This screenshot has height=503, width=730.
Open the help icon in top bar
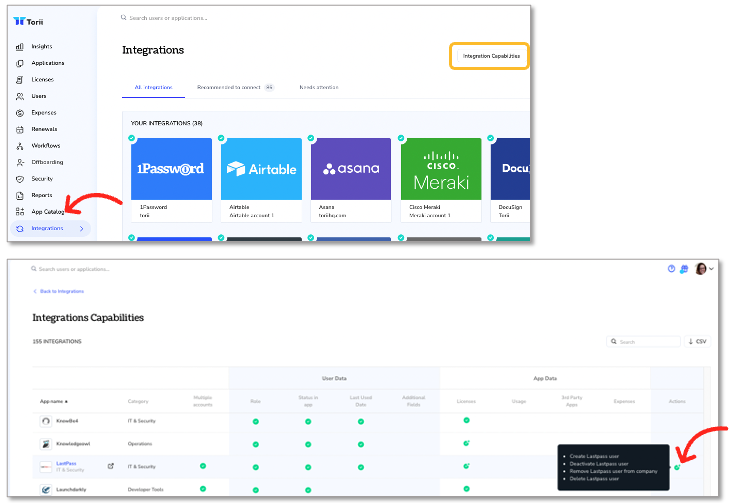pos(671,269)
